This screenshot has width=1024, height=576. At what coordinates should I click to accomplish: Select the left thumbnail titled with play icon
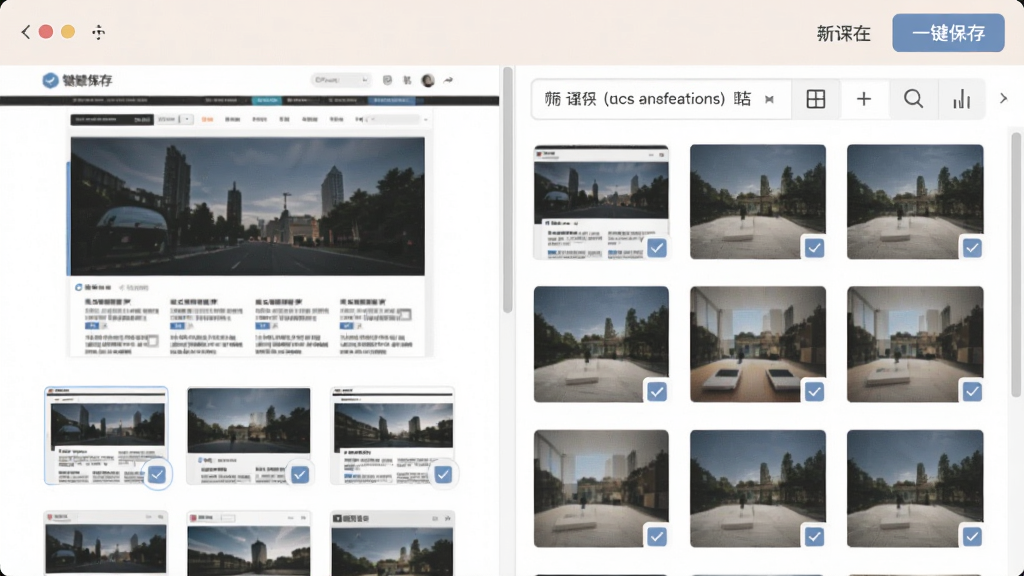(x=392, y=543)
